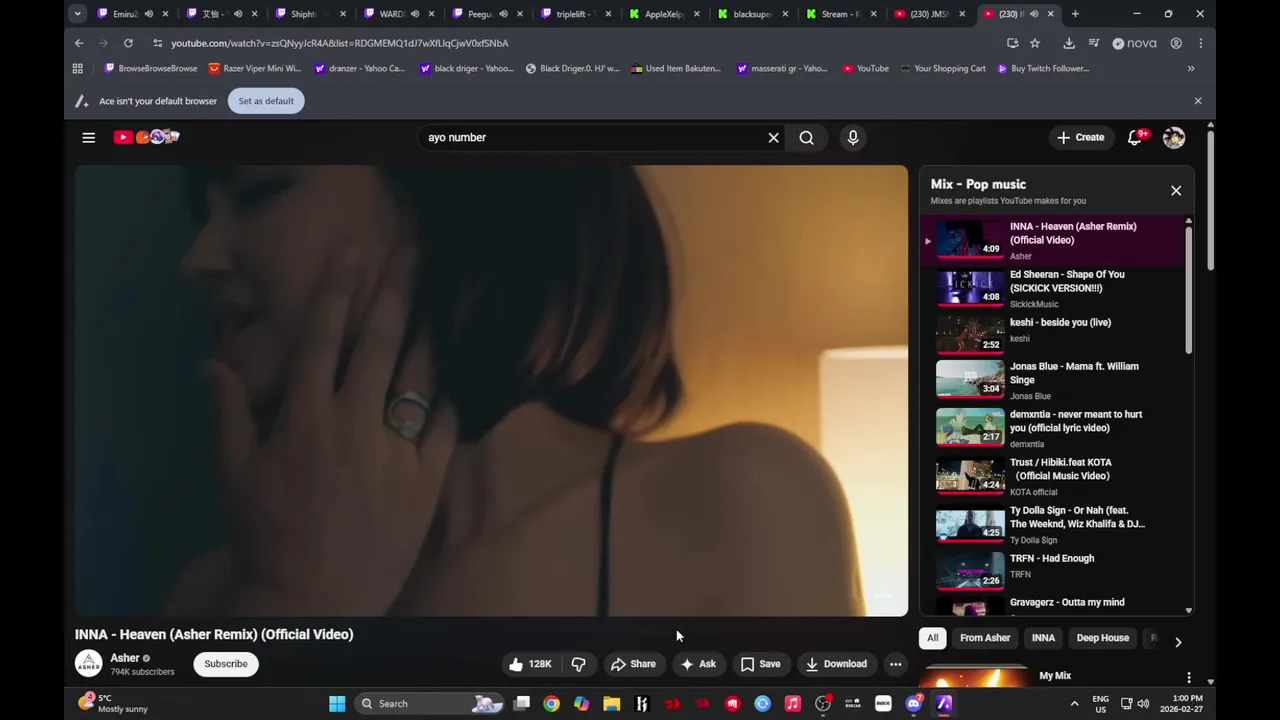Open Apple Music from the taskbar

793,703
